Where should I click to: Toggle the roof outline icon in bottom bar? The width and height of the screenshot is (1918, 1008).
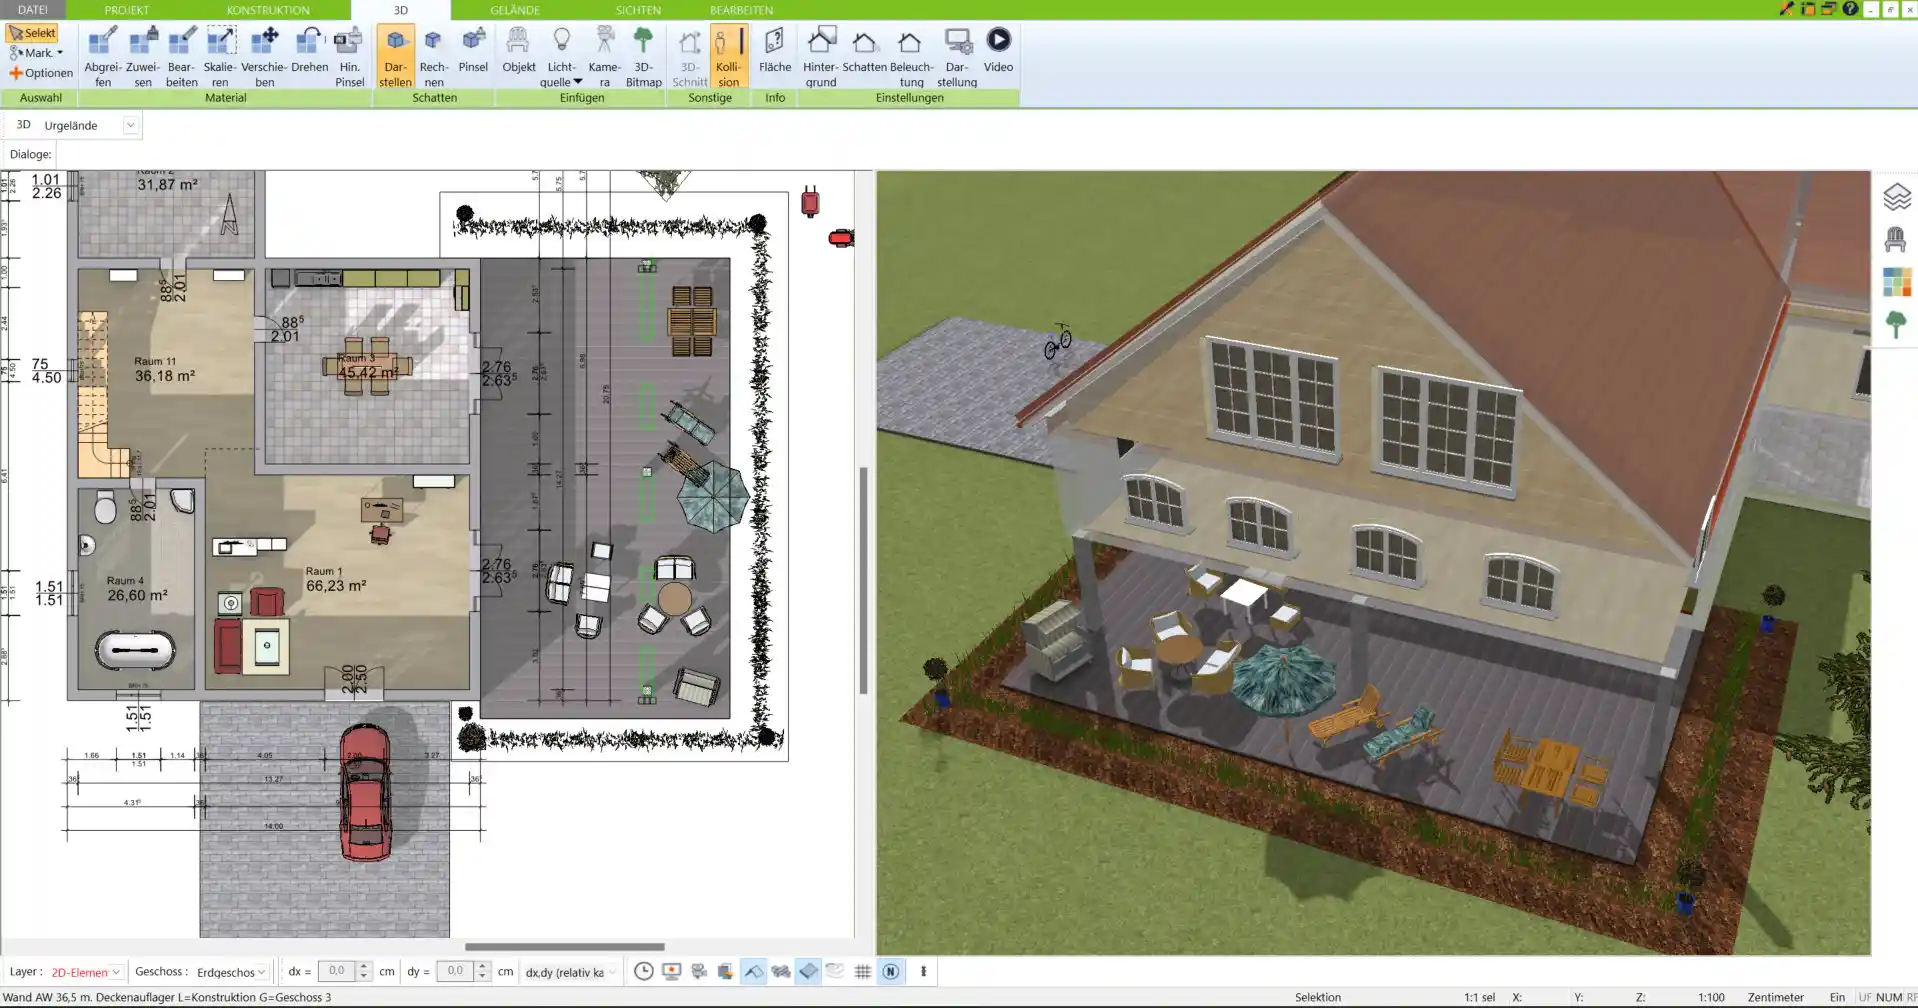[x=754, y=971]
